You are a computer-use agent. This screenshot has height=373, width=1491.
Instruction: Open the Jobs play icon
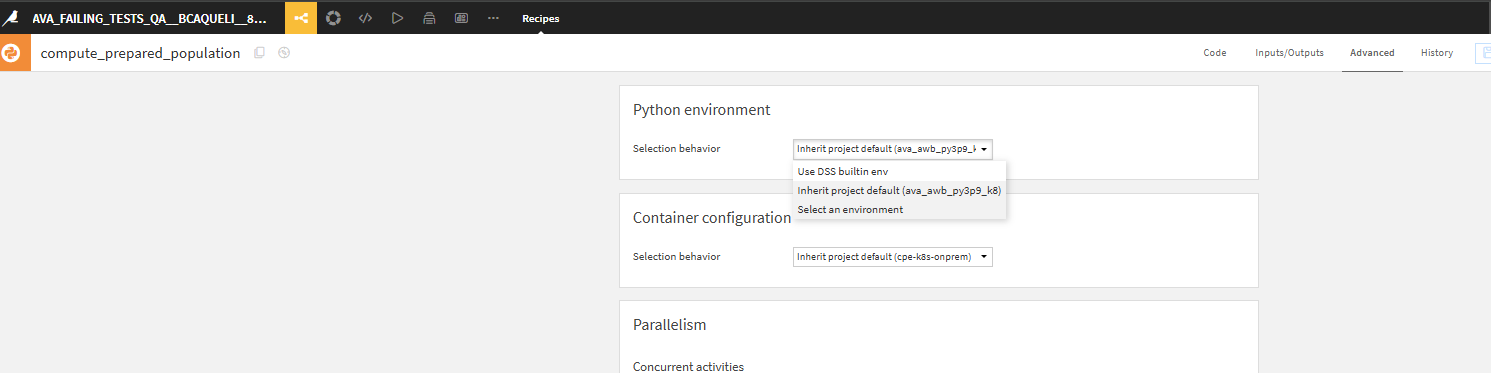[397, 18]
